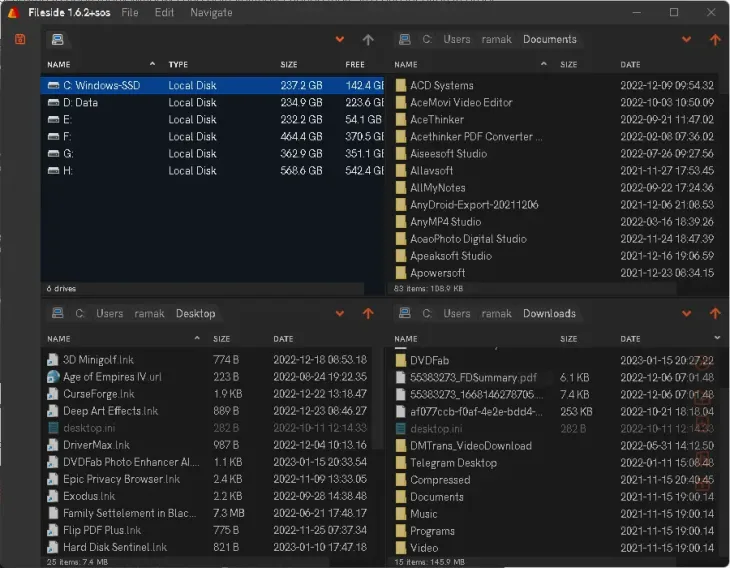This screenshot has width=730, height=568.
Task: Open the Navigate menu
Action: (x=210, y=13)
